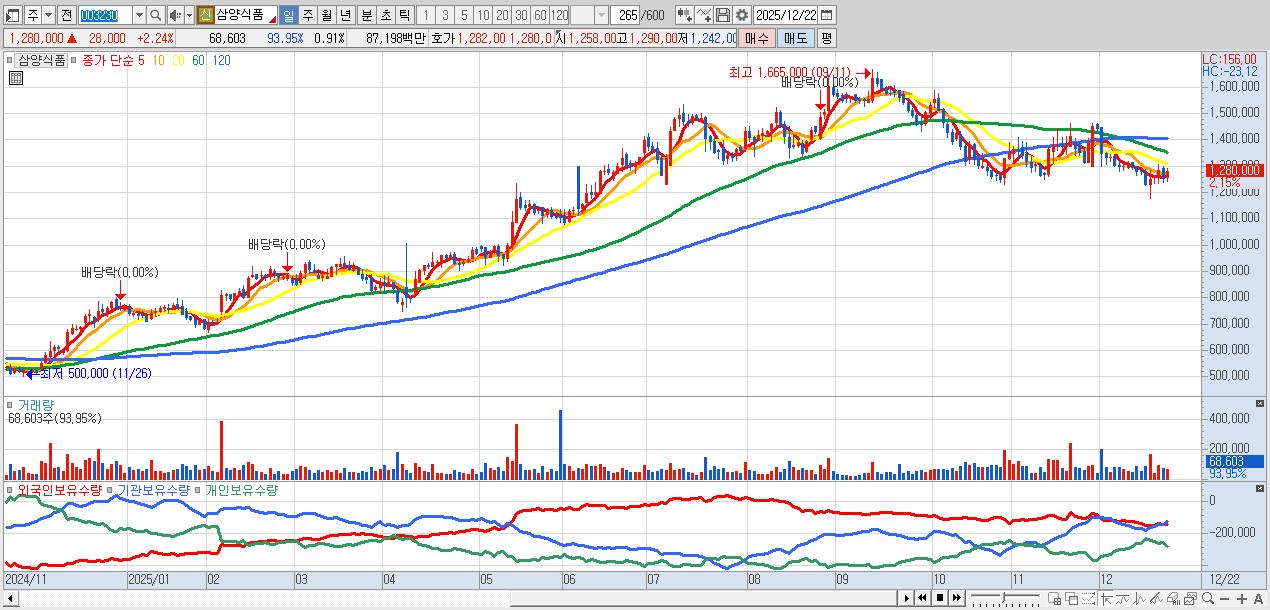Toggle the 전 button next to stock code
1270x610 pixels.
66,15
